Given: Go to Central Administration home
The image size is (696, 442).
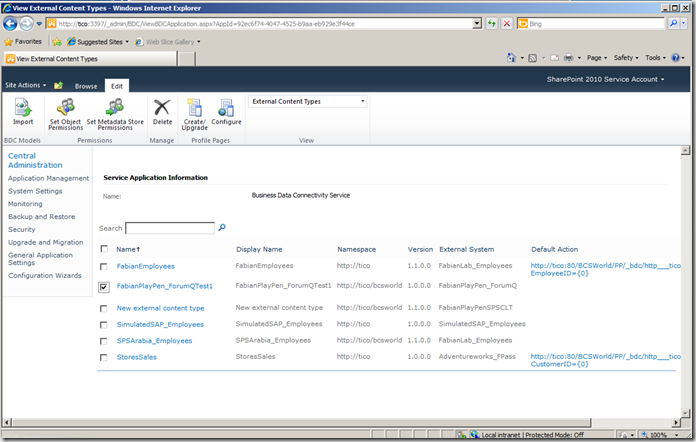Looking at the screenshot, I should pos(35,160).
